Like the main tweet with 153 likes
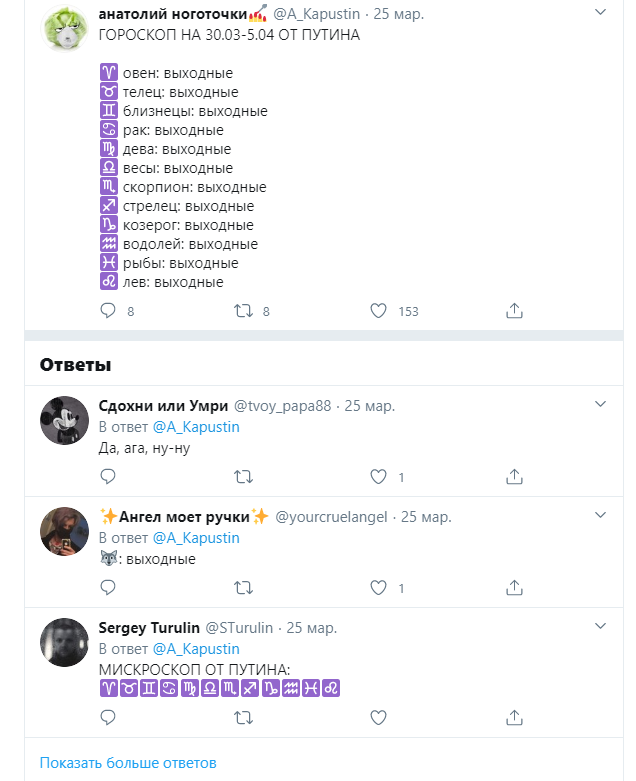The image size is (636, 781). 379,311
